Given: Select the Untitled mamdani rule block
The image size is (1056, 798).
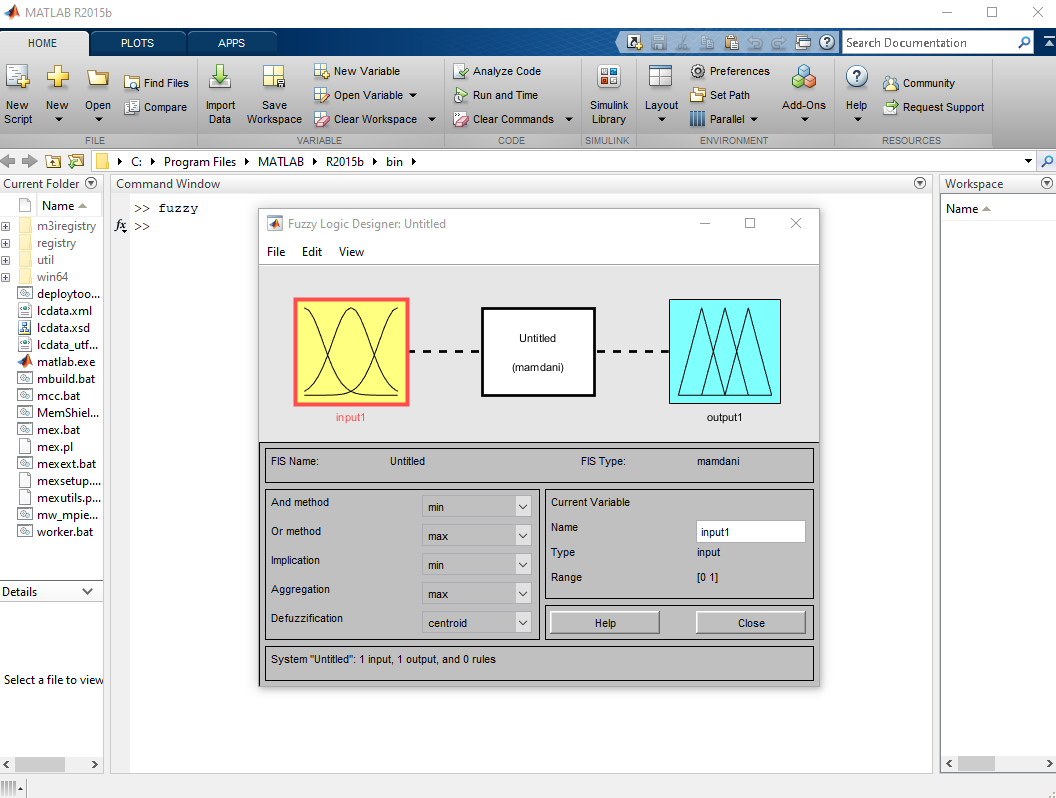Looking at the screenshot, I should 538,352.
